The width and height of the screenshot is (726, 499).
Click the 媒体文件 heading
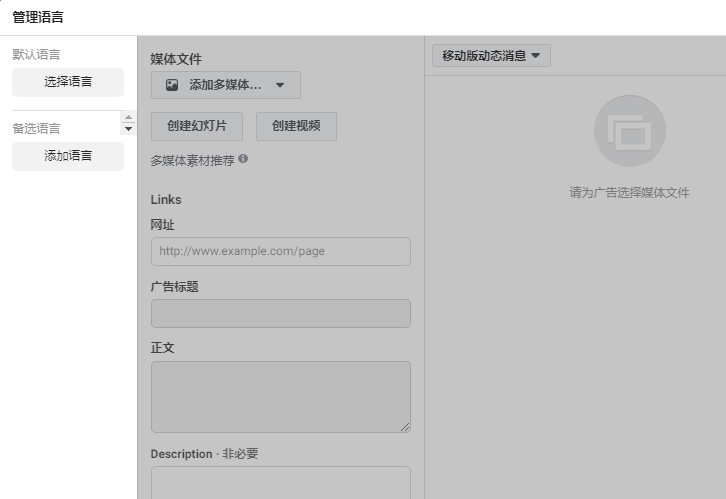176,59
